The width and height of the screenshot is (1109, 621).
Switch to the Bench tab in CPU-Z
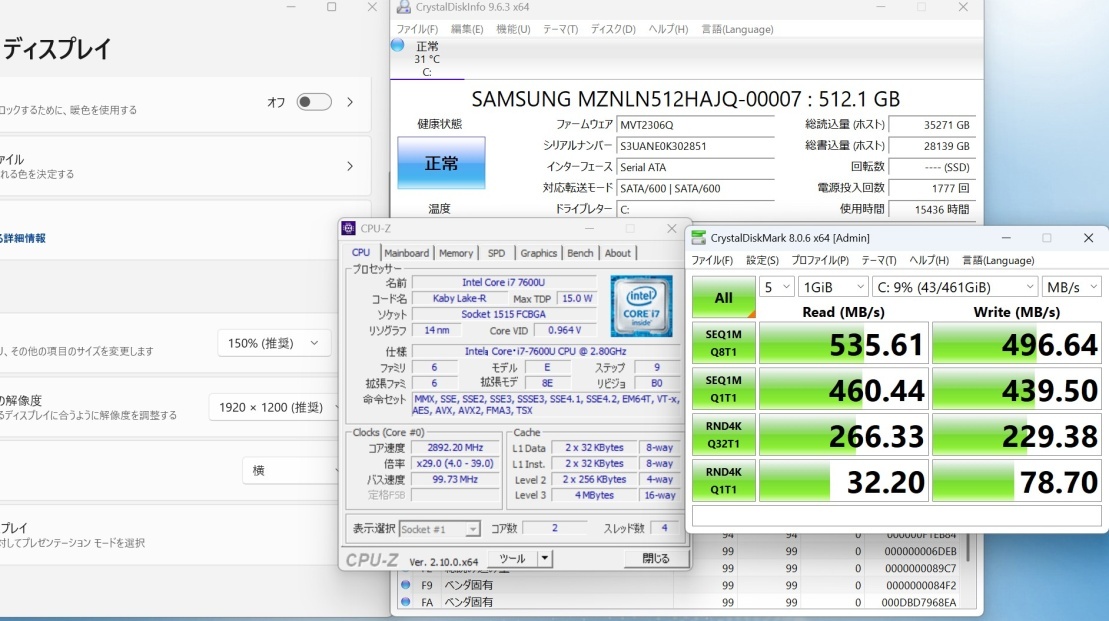point(580,253)
